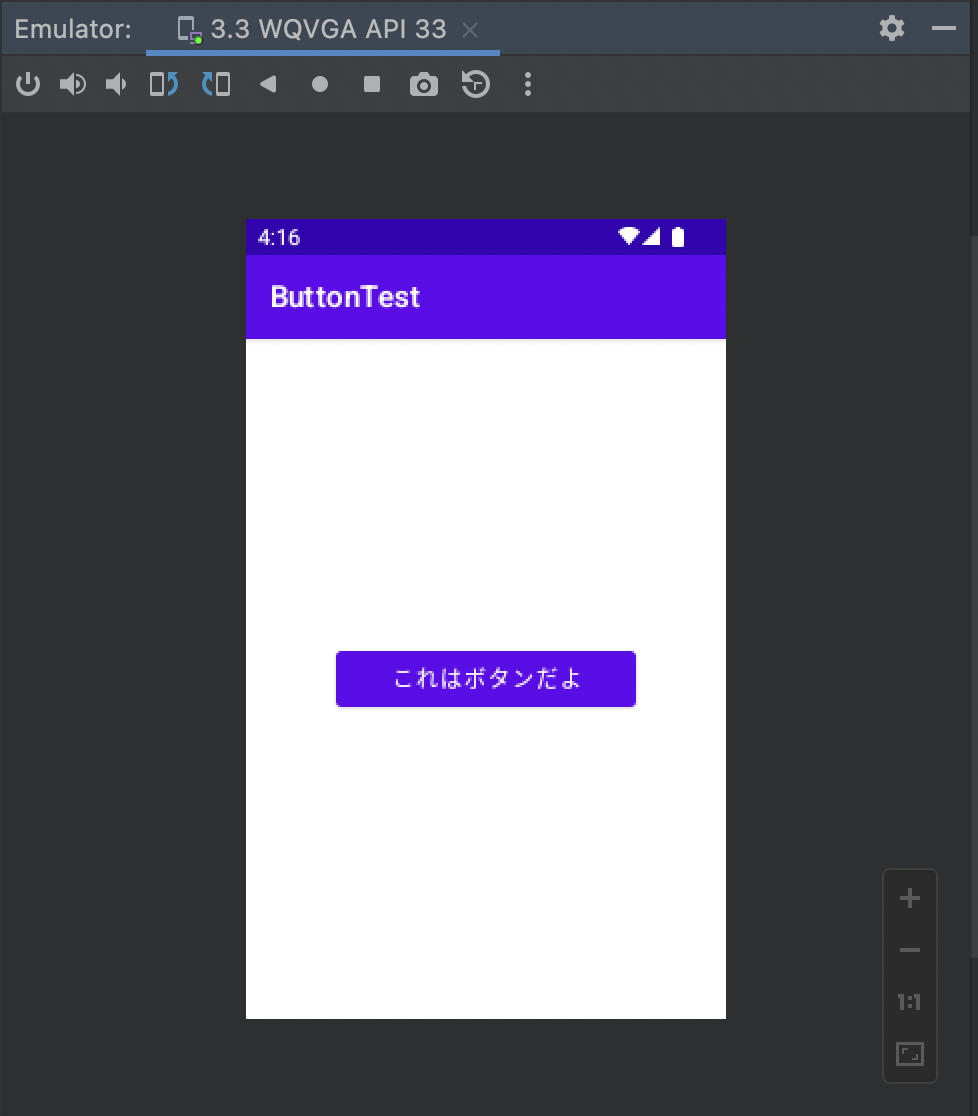Screen dimensions: 978x1116
Task: Raise the emulator volume
Action: click(x=72, y=84)
